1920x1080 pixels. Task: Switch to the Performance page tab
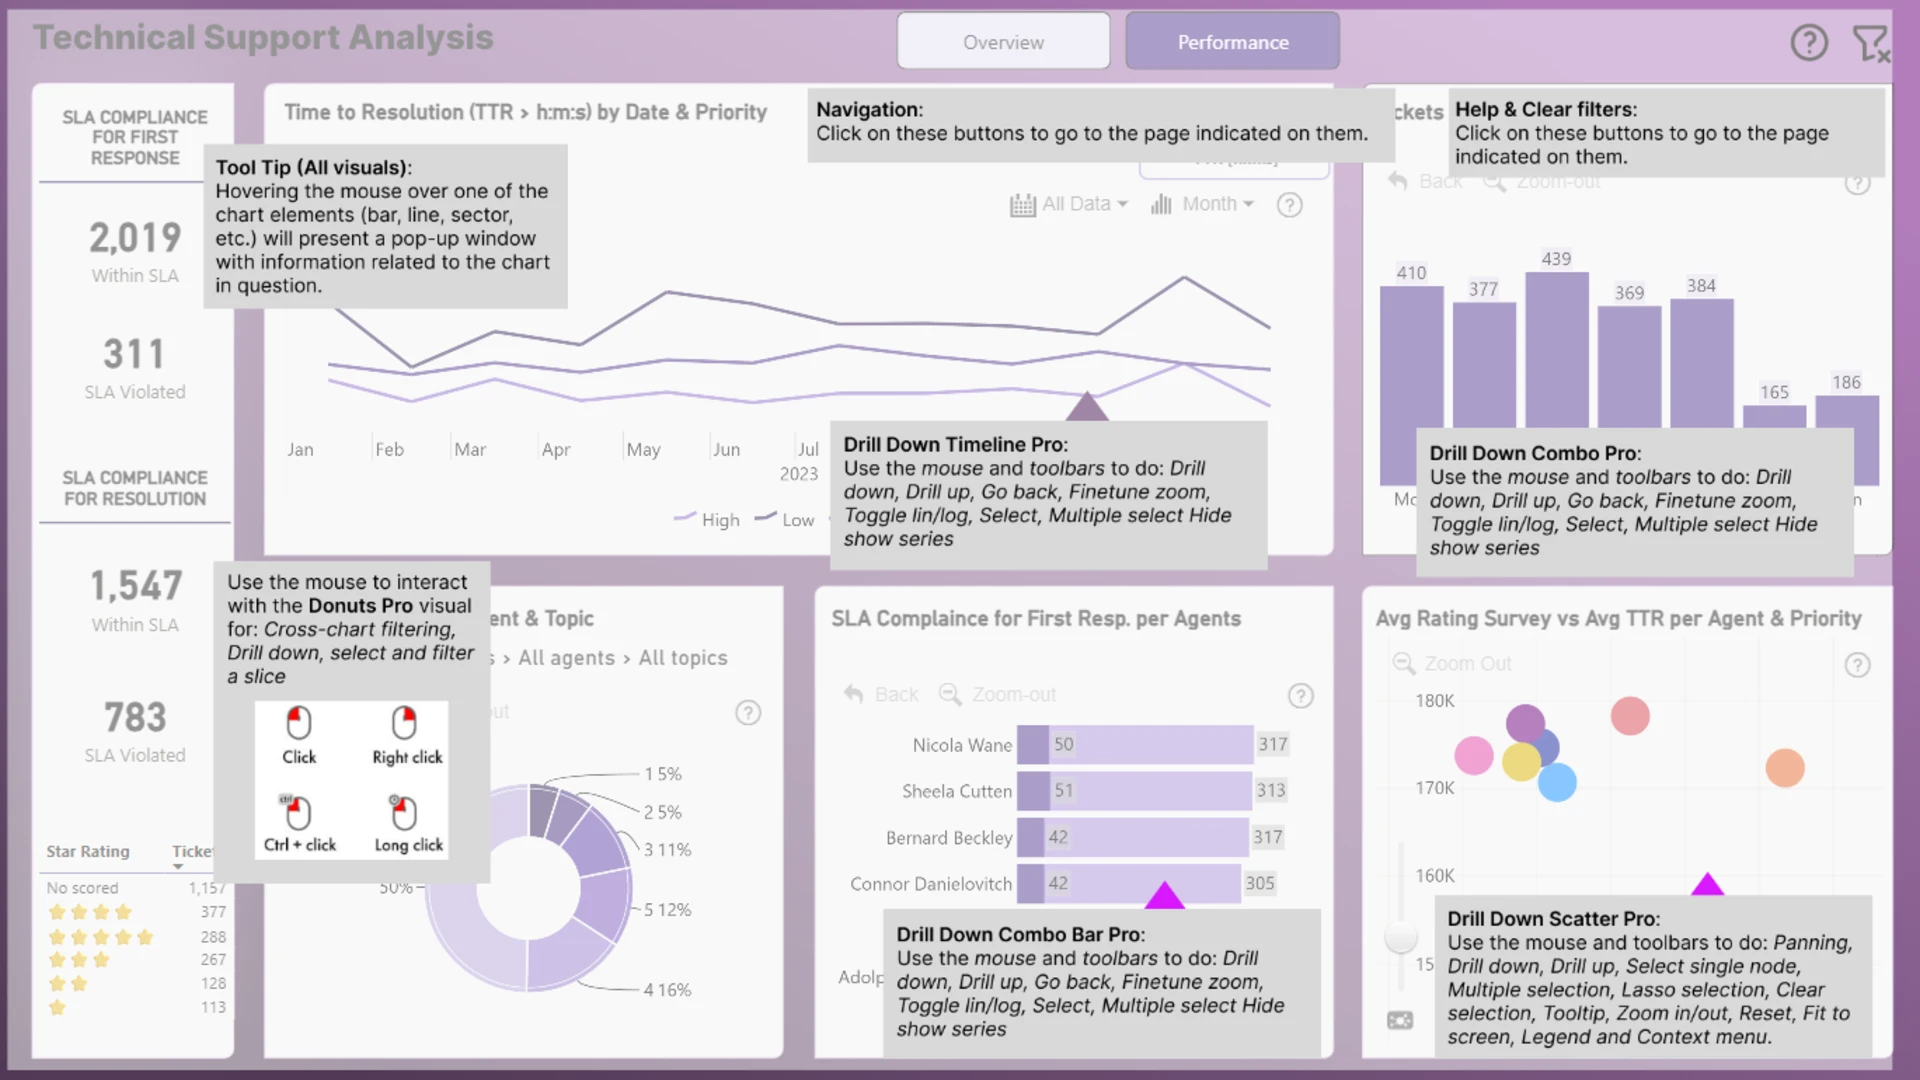click(x=1232, y=42)
